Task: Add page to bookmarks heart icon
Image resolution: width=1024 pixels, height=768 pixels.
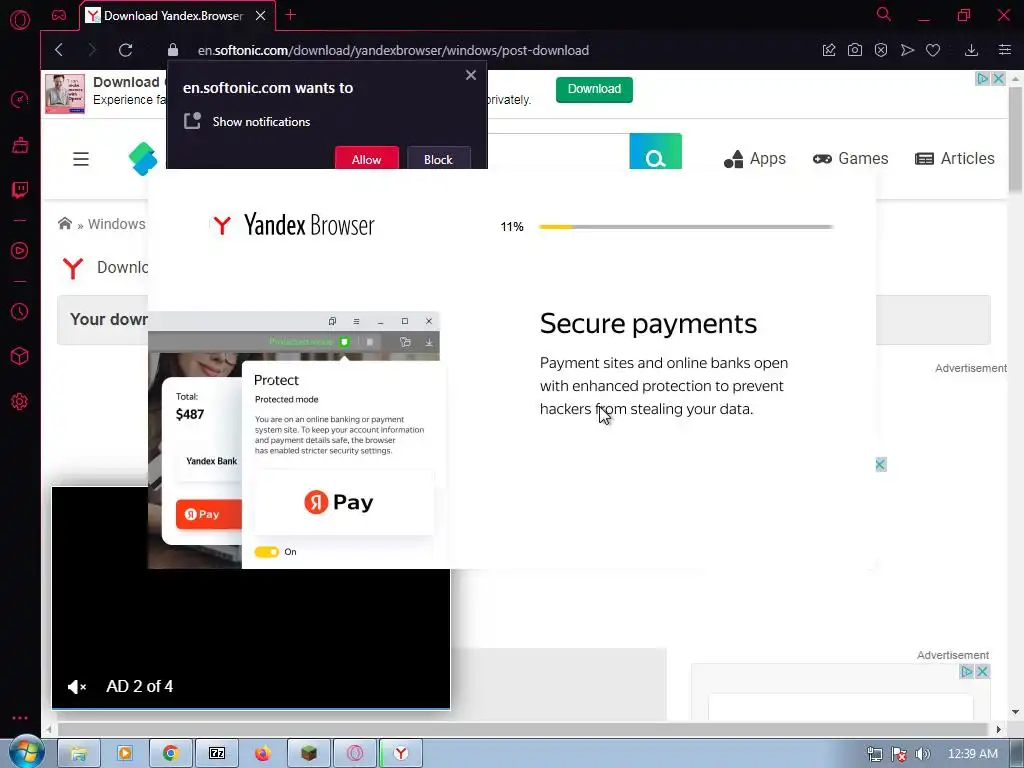Action: tap(933, 50)
